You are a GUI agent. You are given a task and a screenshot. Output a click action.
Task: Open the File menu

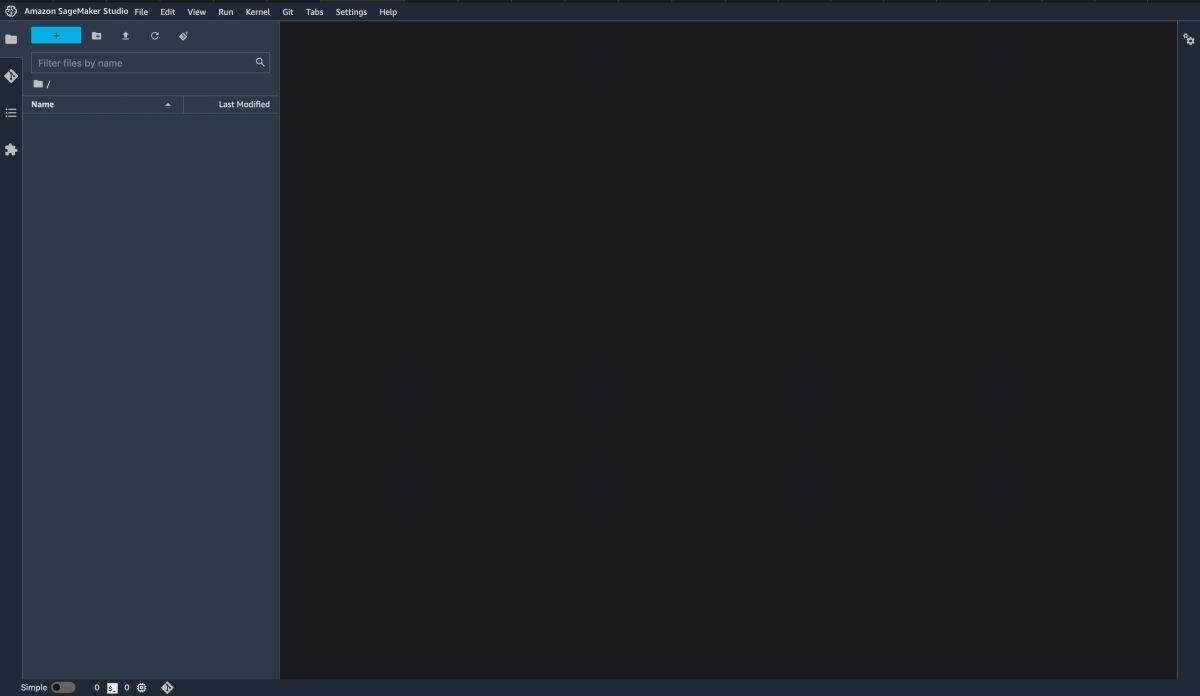(141, 12)
